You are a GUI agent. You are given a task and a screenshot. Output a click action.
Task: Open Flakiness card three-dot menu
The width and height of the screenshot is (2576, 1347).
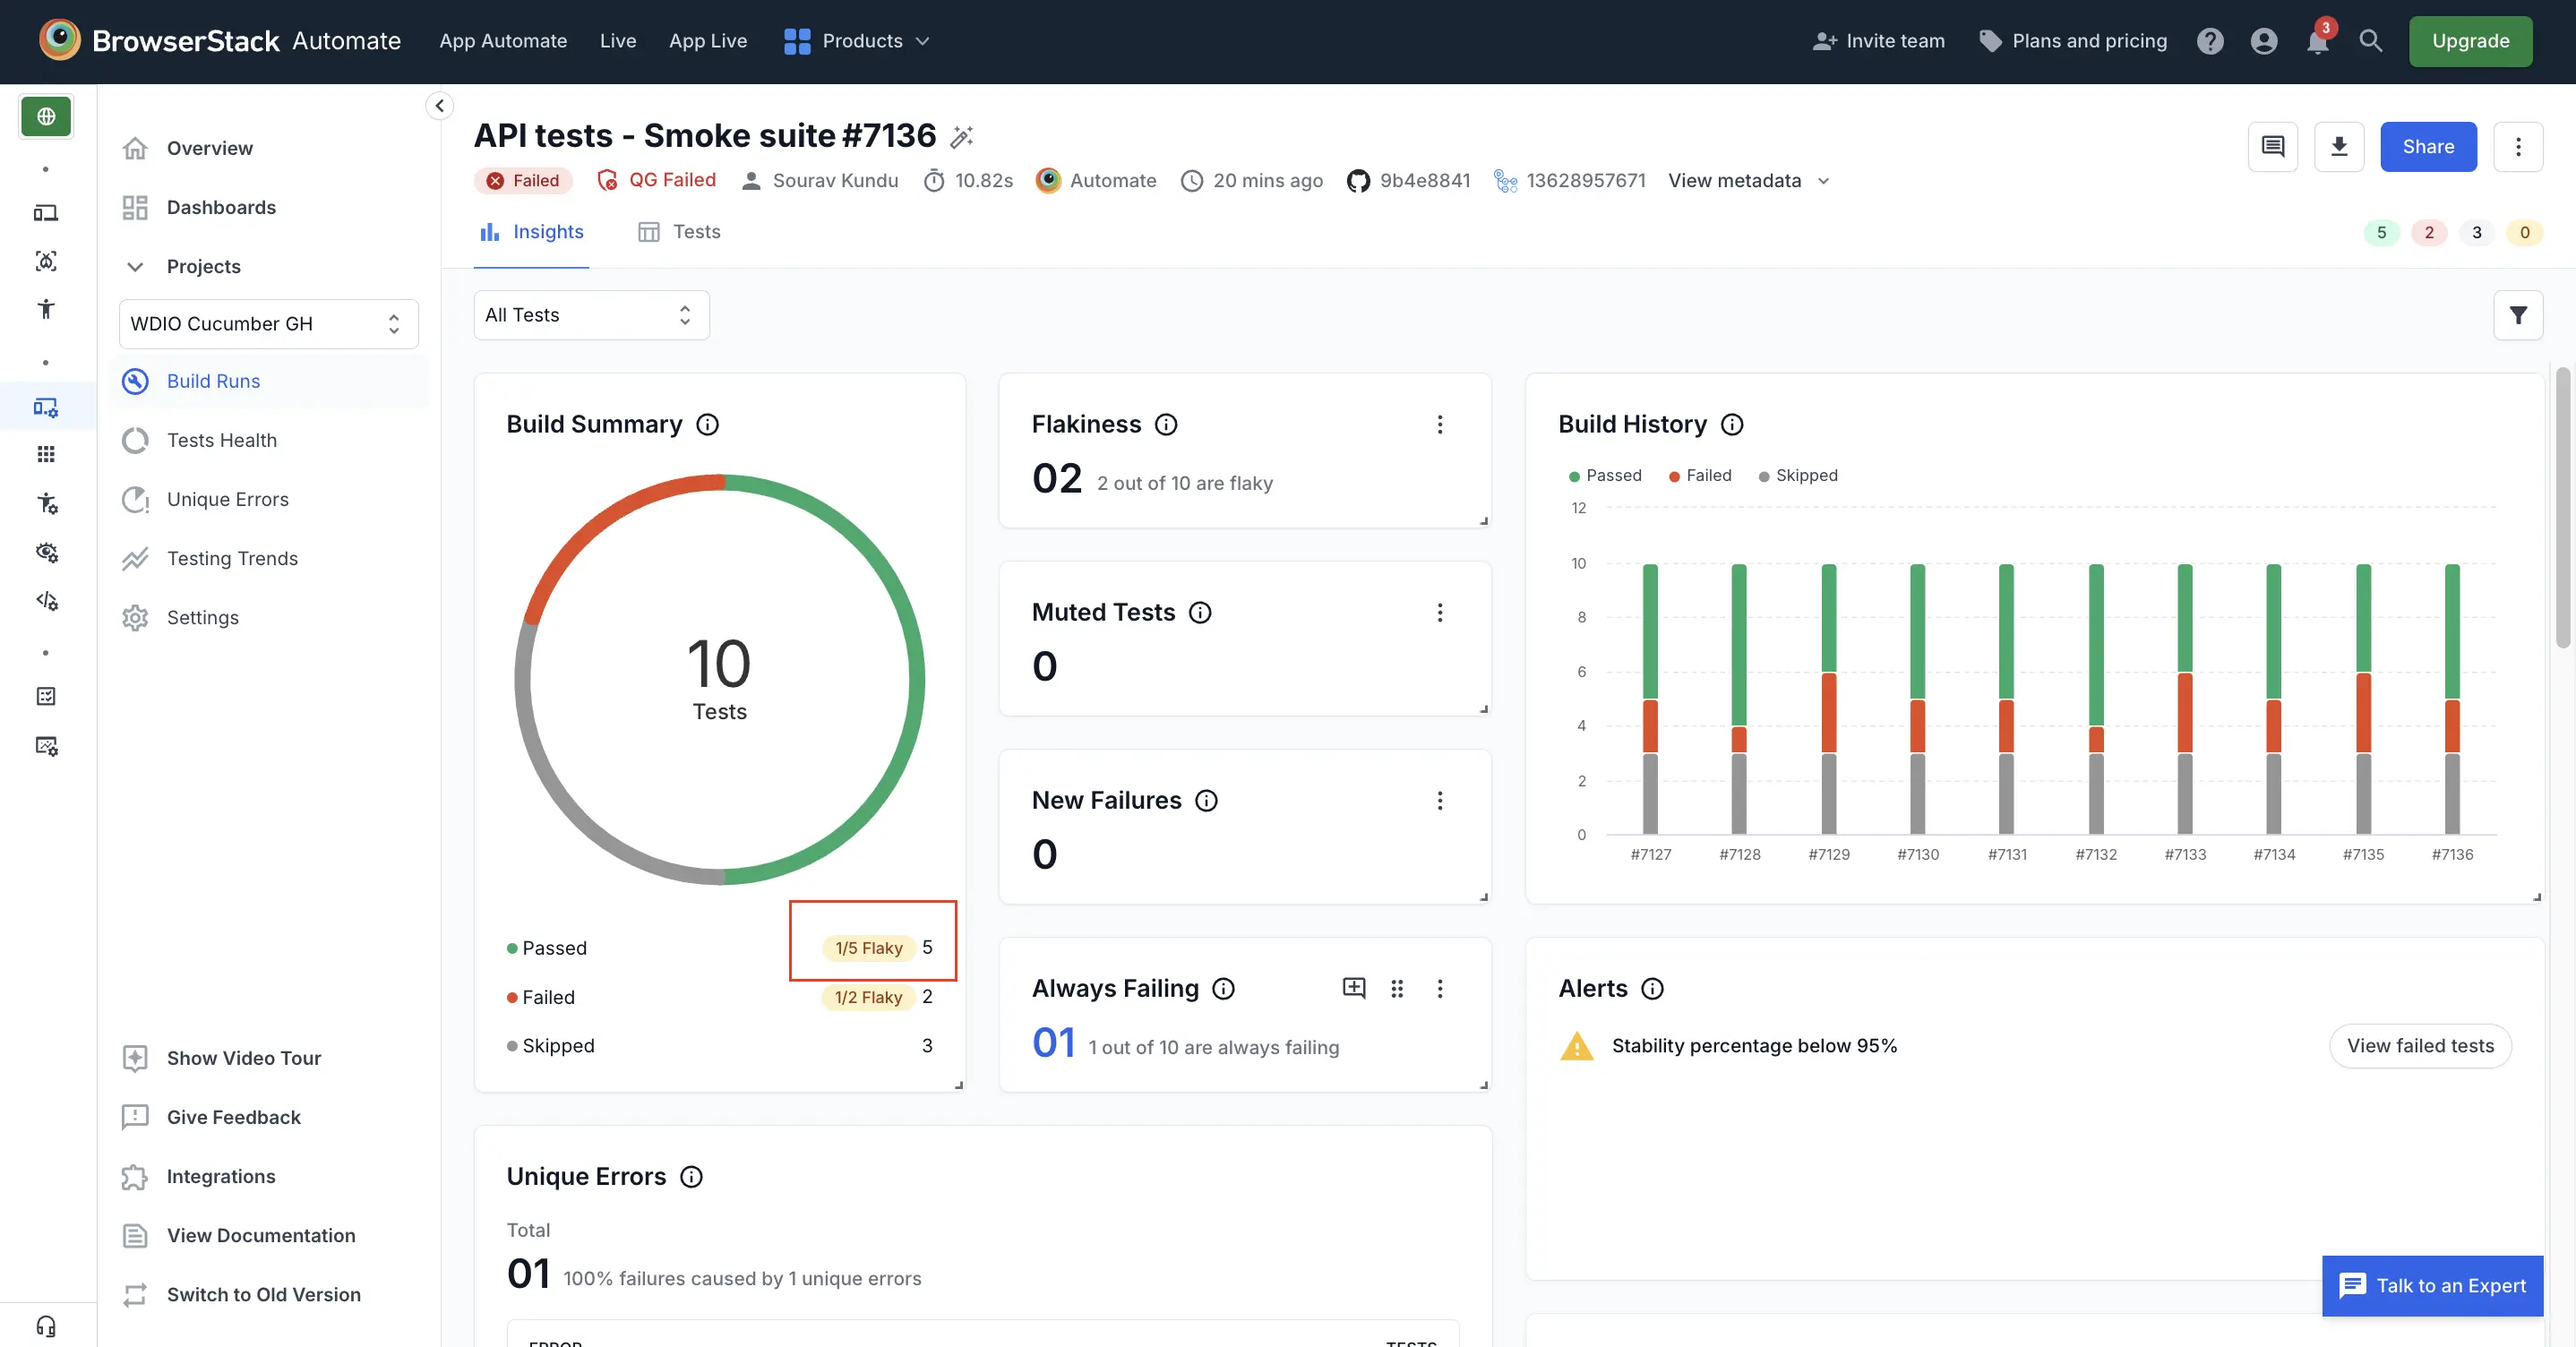click(x=1440, y=425)
